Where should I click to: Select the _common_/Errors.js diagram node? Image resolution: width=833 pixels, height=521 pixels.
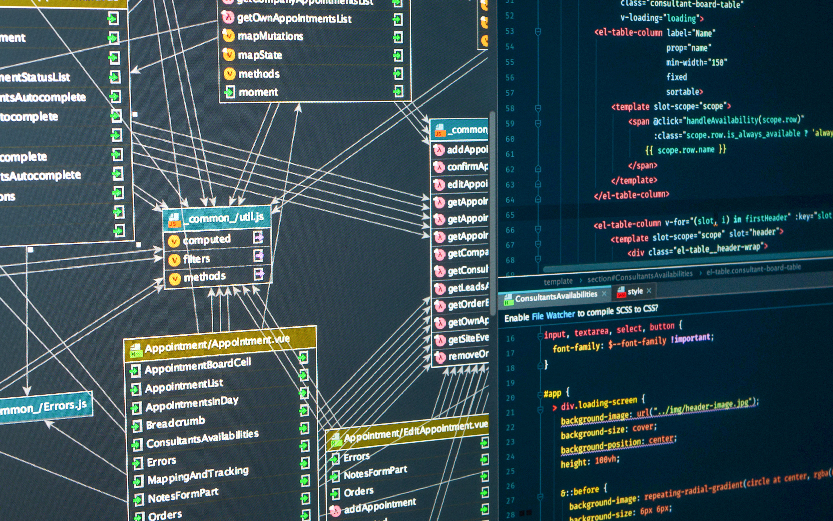[x=44, y=409]
